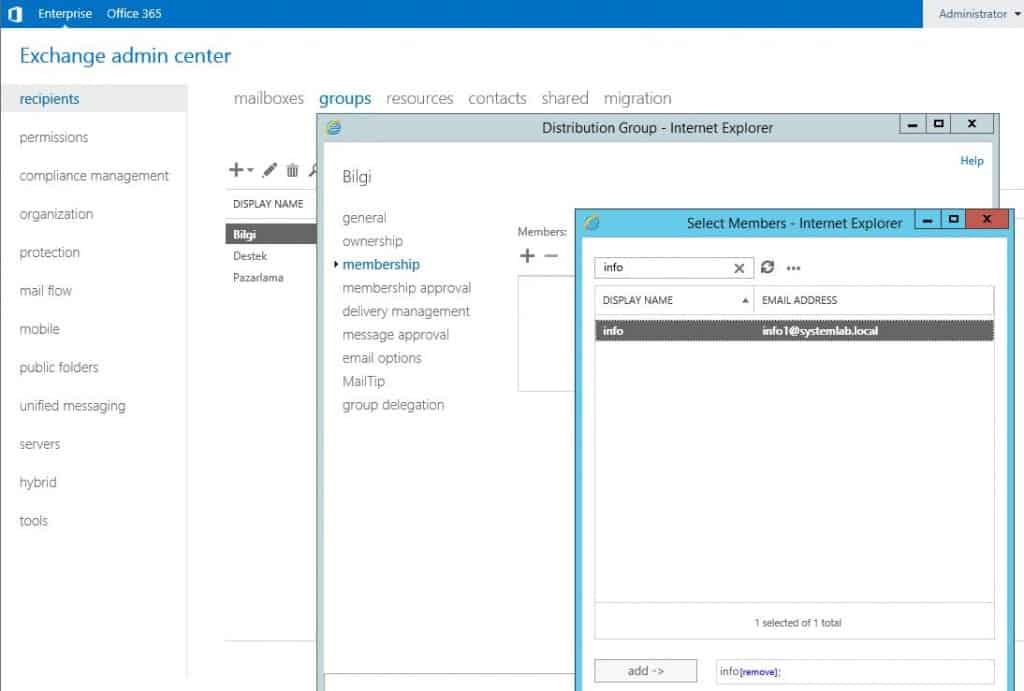Image resolution: width=1024 pixels, height=691 pixels.
Task: Click the edit pencil icon in groups toolbar
Action: 270,171
